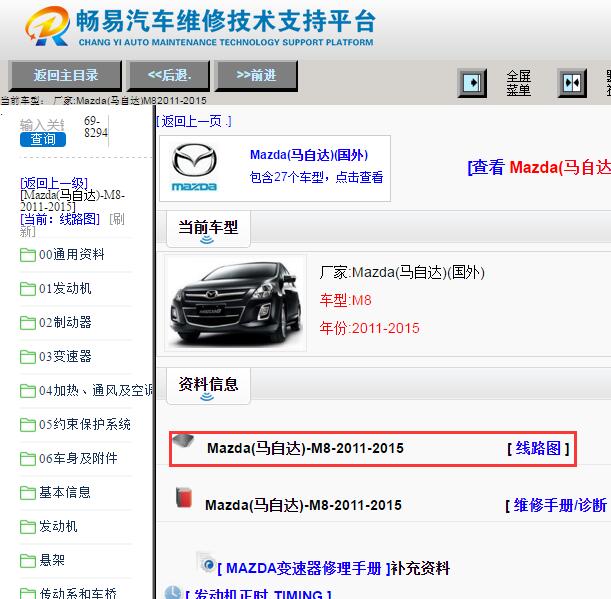Image resolution: width=611 pixels, height=599 pixels.
Task: Click 包含27个车型，点击查看 link
Action: pyautogui.click(x=316, y=177)
